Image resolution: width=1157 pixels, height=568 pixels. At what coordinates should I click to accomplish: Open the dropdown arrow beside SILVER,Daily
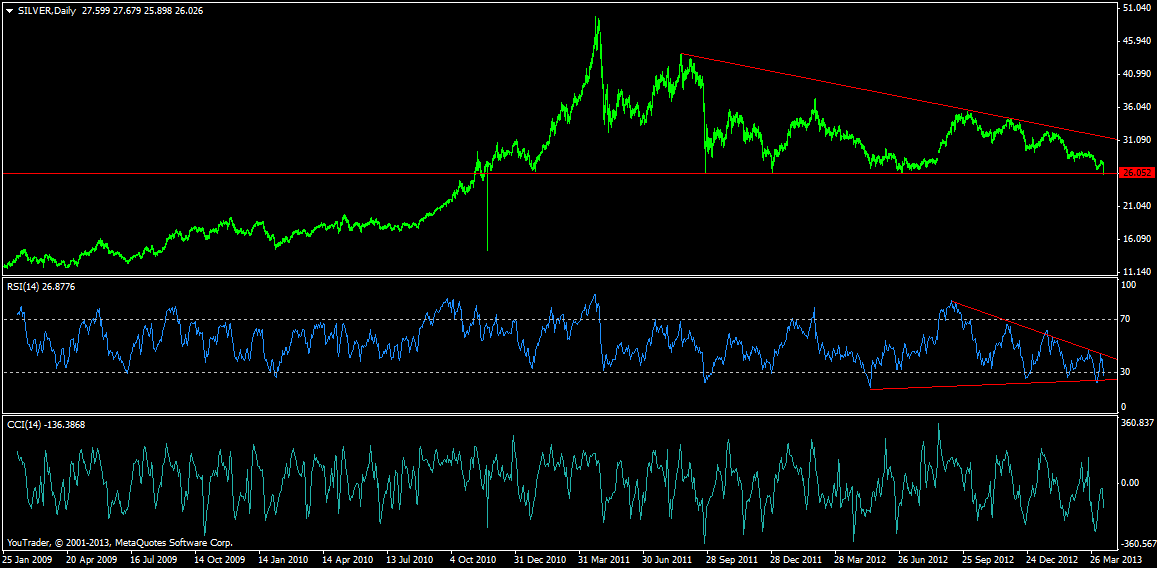pos(10,10)
